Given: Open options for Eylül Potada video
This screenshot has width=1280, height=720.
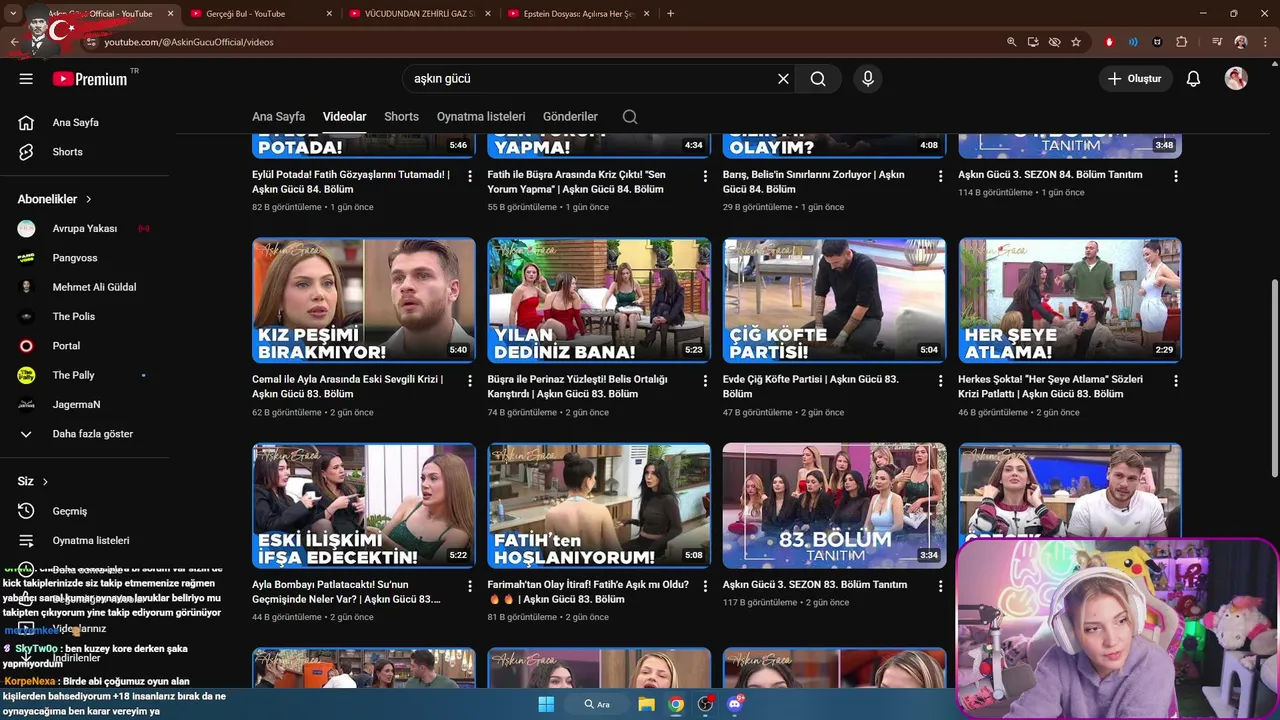Looking at the screenshot, I should (470, 176).
